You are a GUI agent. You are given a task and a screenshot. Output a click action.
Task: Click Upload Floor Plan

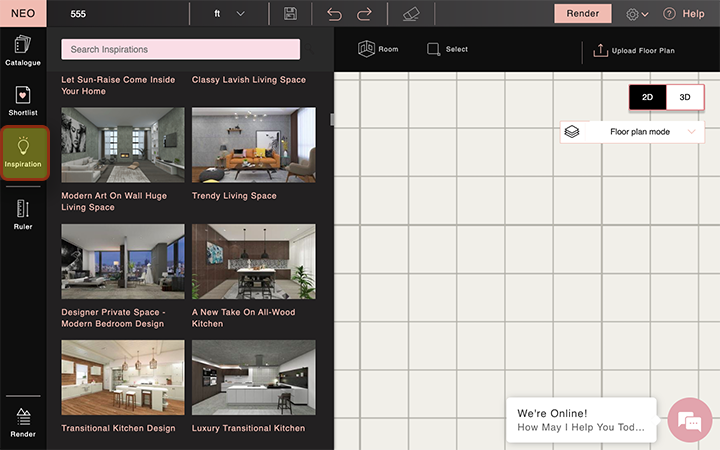pyautogui.click(x=634, y=51)
